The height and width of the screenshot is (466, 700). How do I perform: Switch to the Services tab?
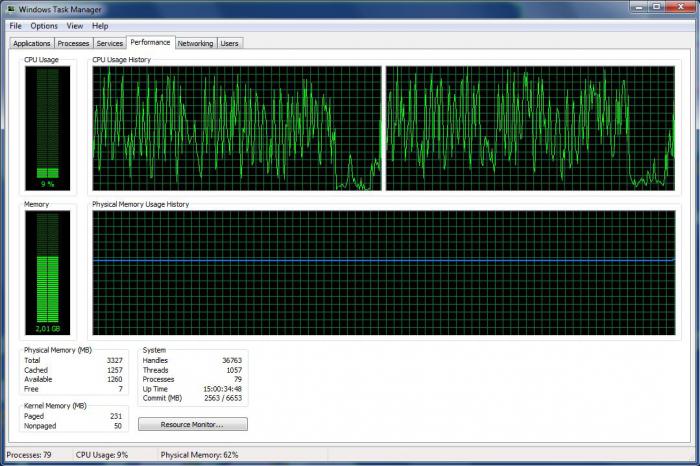[x=109, y=43]
